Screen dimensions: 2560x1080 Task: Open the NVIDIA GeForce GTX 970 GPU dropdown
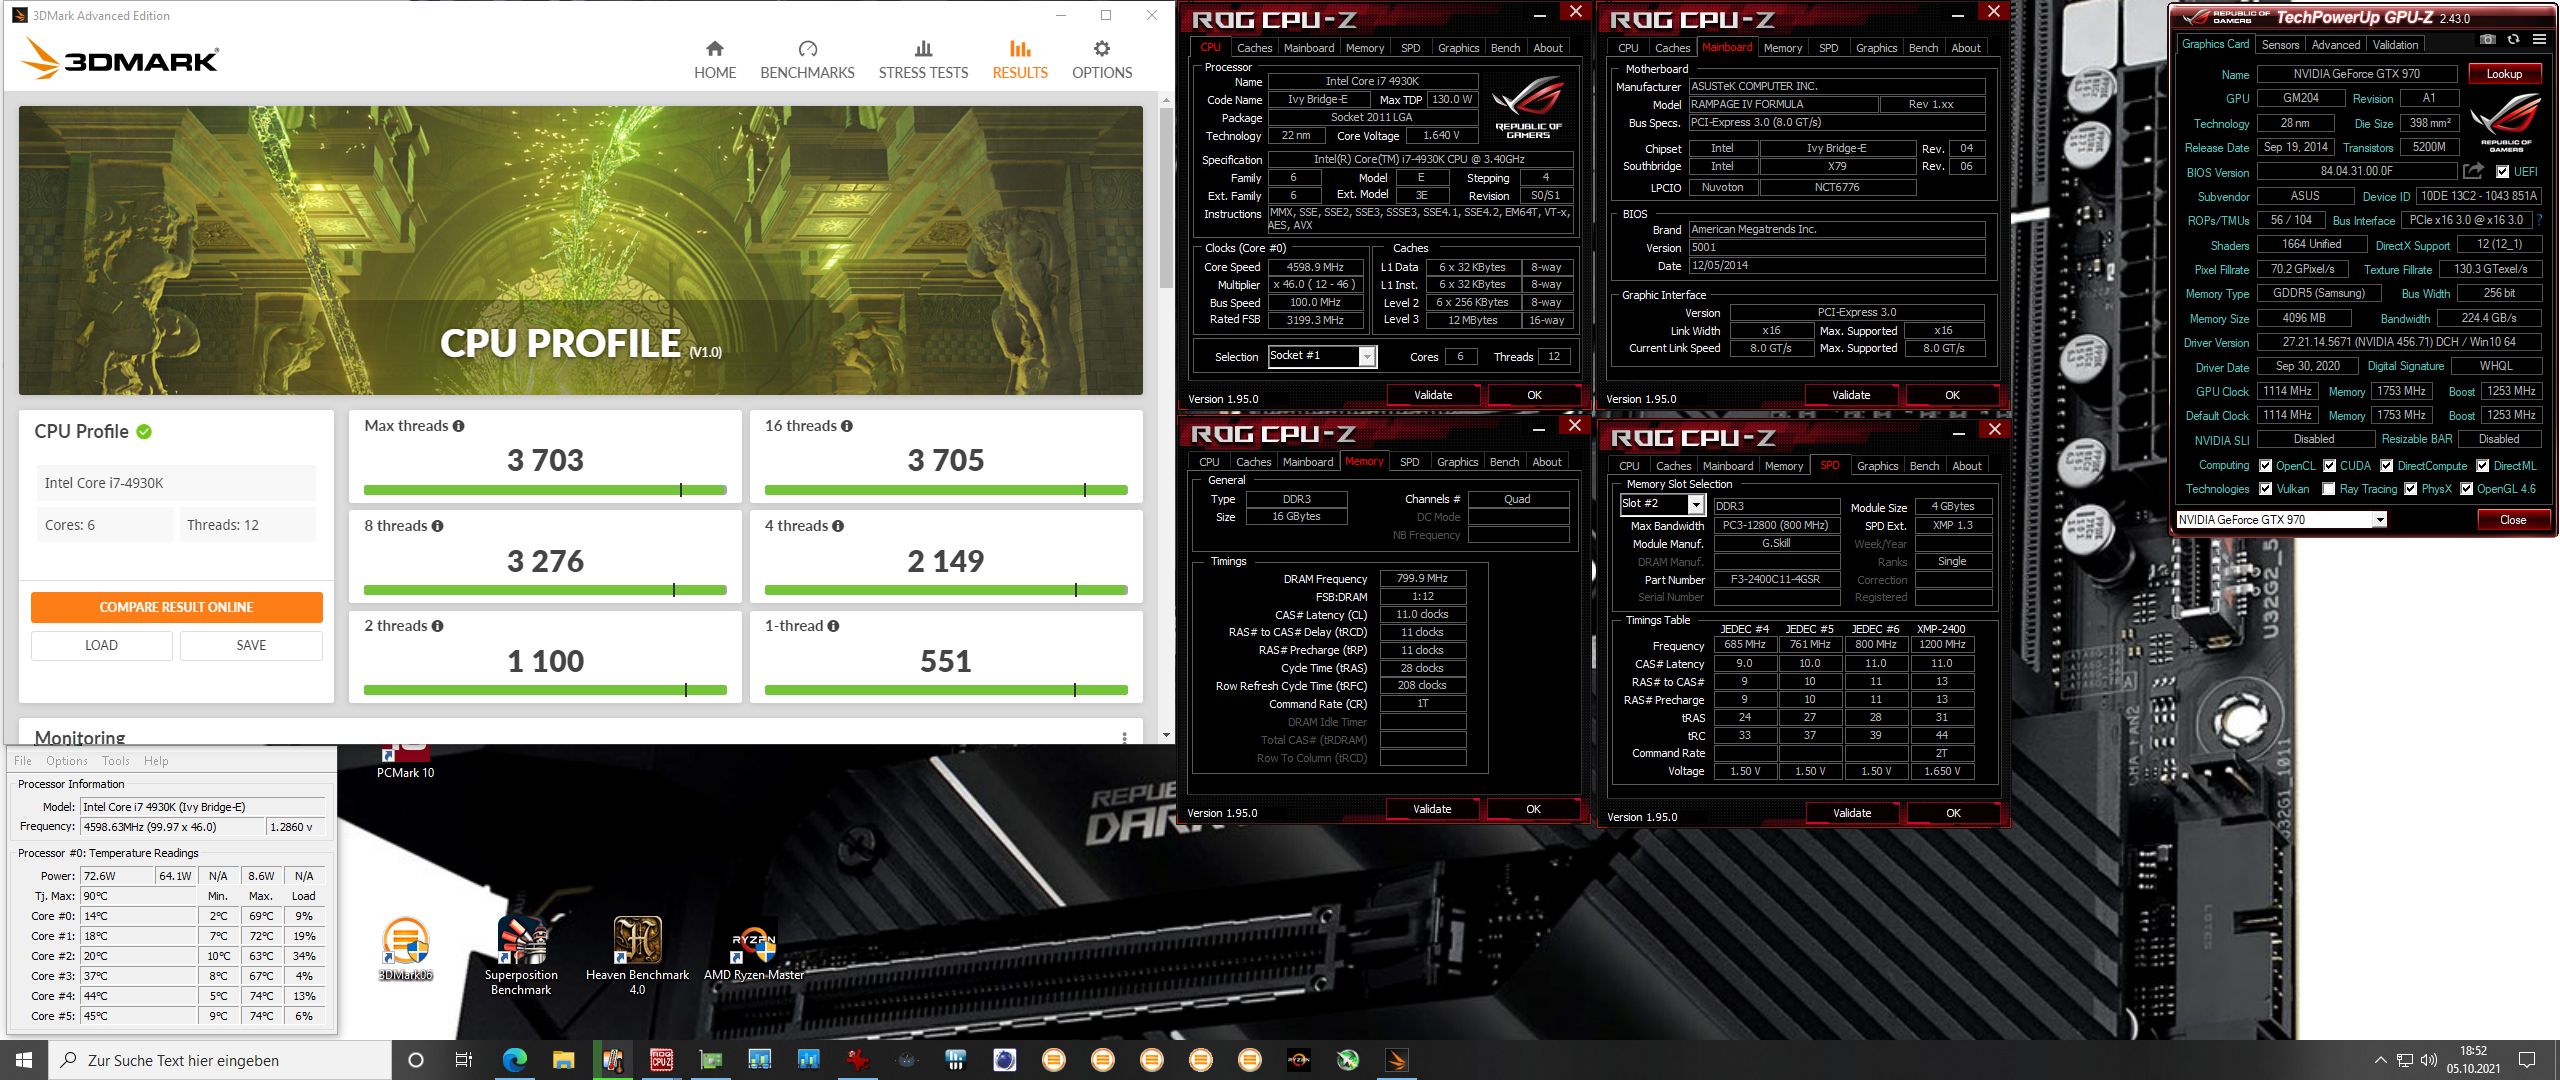coord(2380,520)
